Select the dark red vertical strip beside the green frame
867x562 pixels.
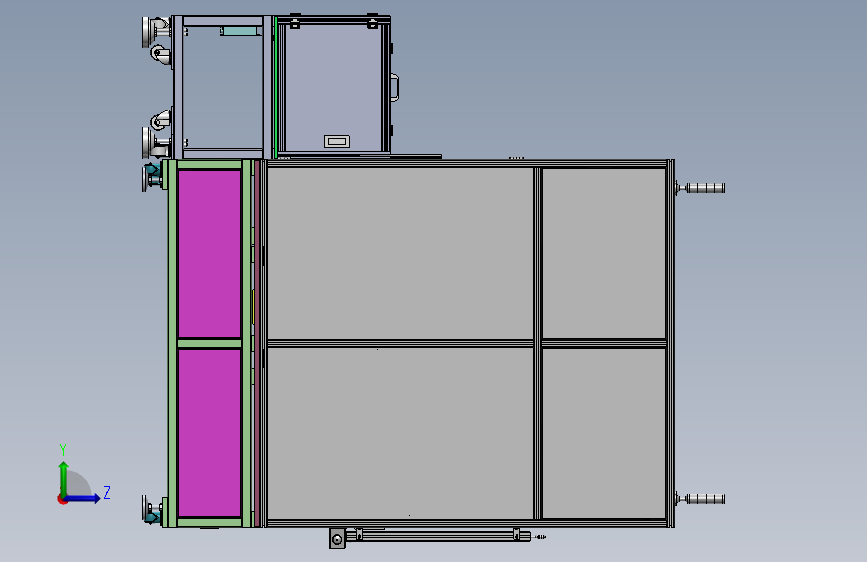(x=257, y=343)
